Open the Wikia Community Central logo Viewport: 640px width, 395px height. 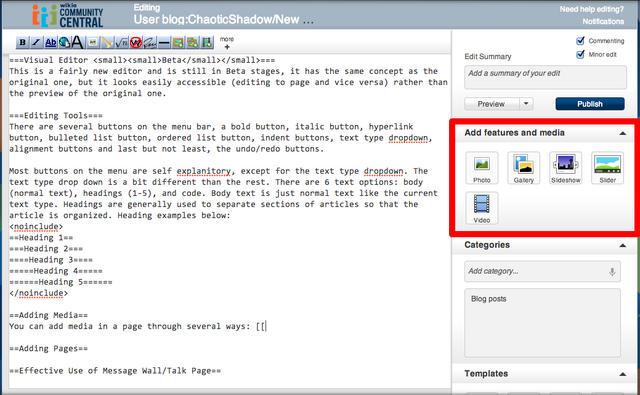point(68,16)
